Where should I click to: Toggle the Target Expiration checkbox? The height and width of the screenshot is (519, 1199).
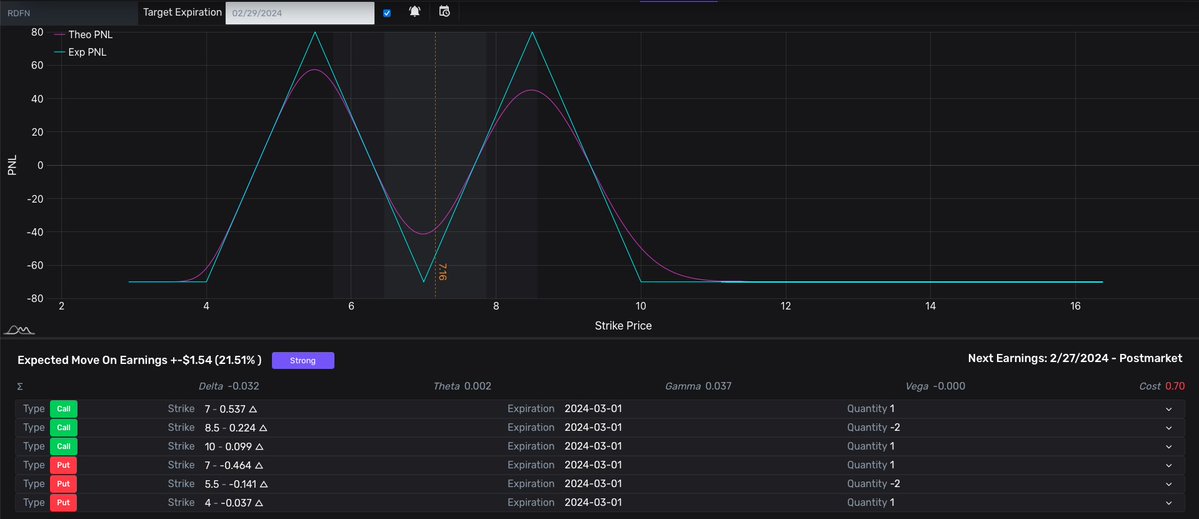click(x=387, y=13)
